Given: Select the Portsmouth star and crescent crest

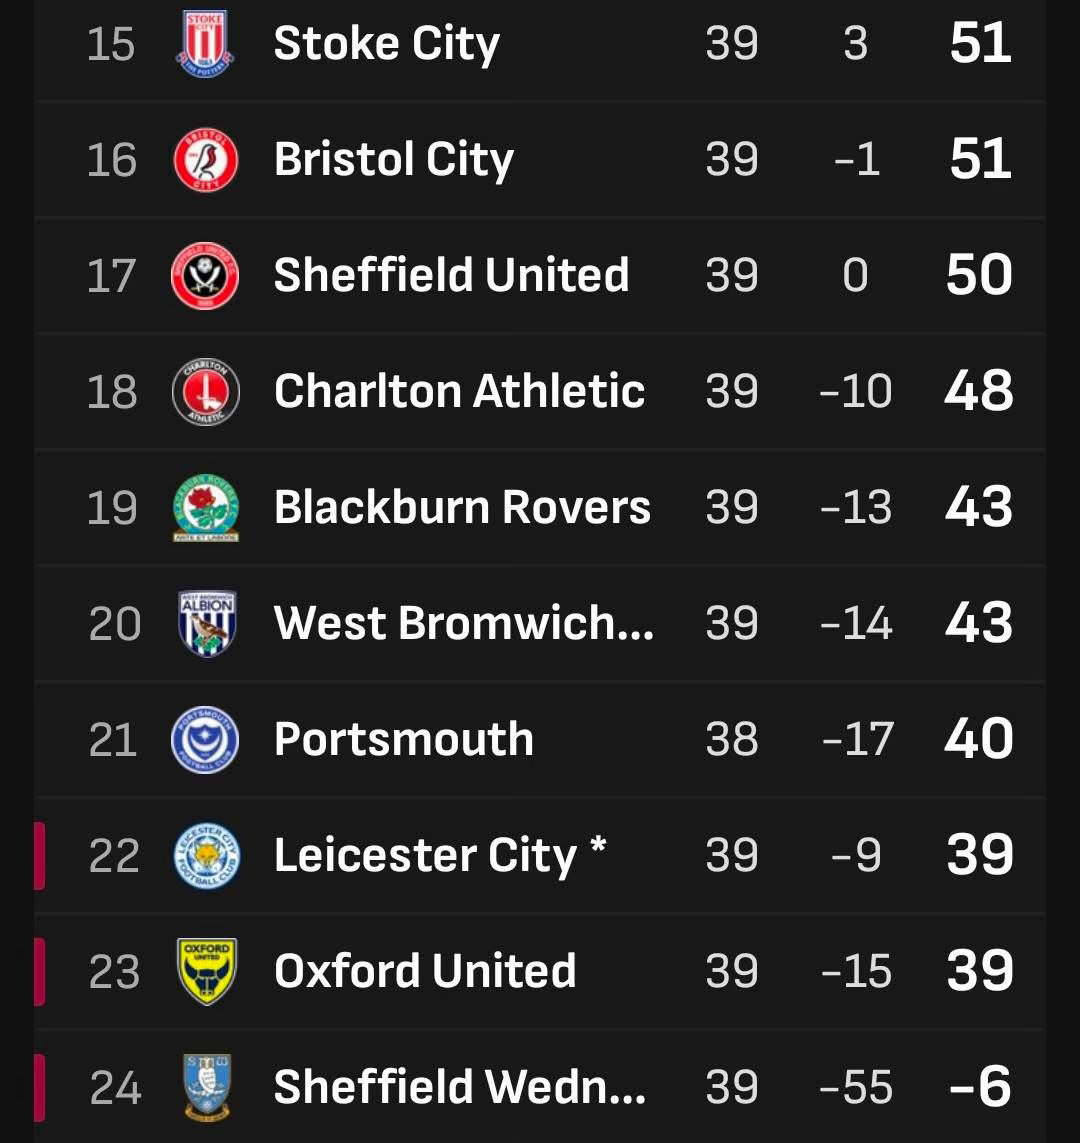Looking at the screenshot, I should pos(206,739).
